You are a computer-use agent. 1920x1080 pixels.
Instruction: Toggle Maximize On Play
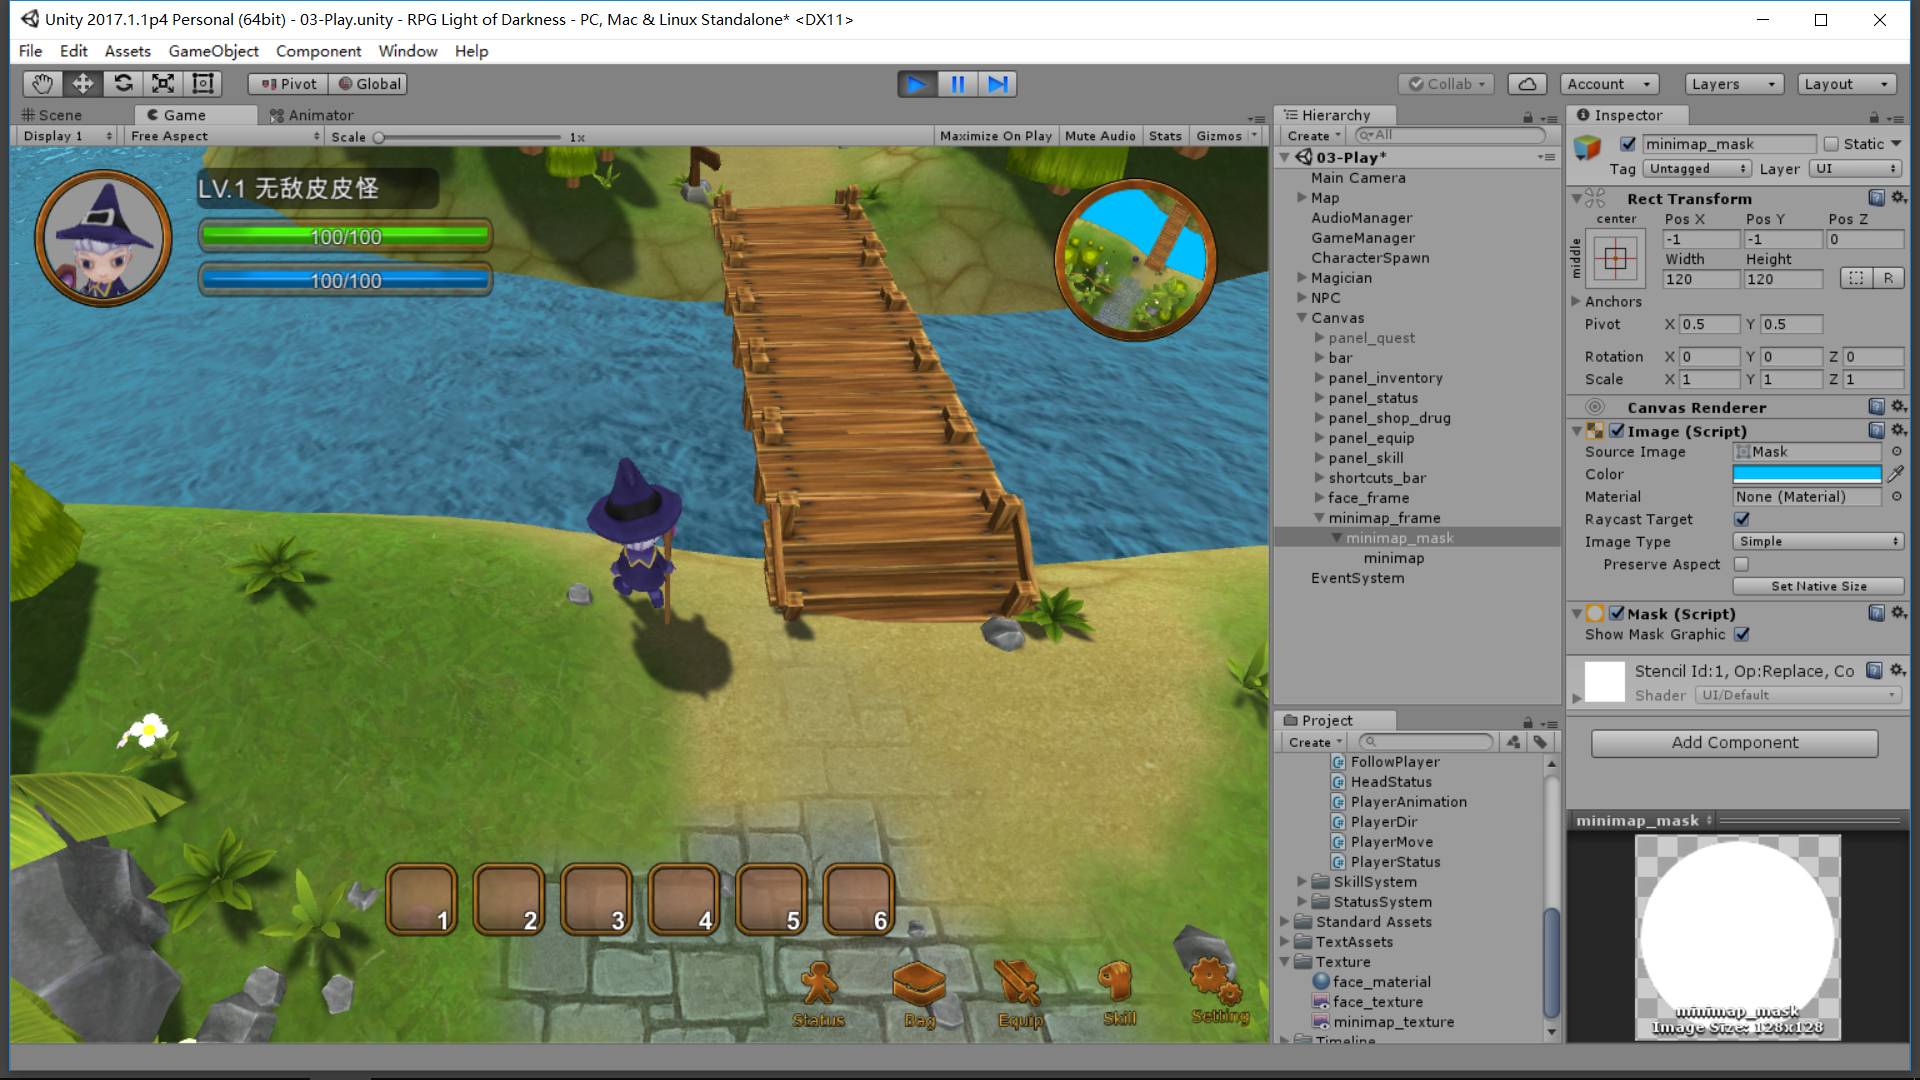[995, 136]
